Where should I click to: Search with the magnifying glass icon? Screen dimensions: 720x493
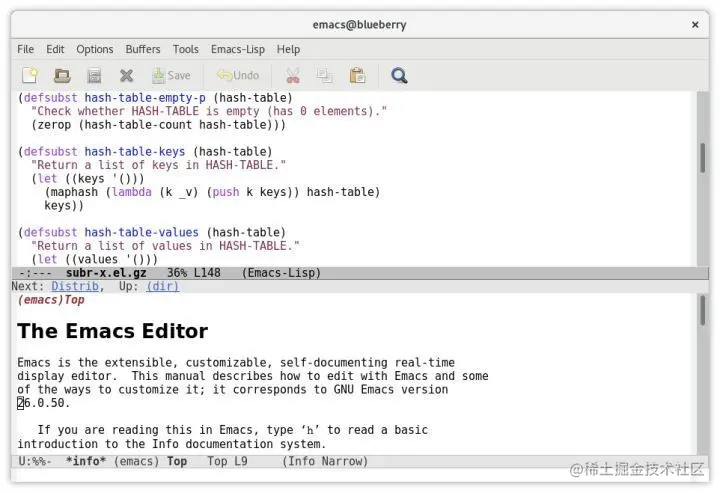(399, 75)
